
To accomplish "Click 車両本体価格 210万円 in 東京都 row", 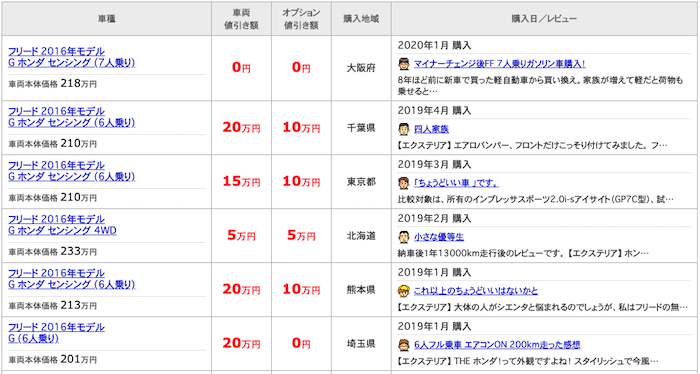I will coord(53,198).
